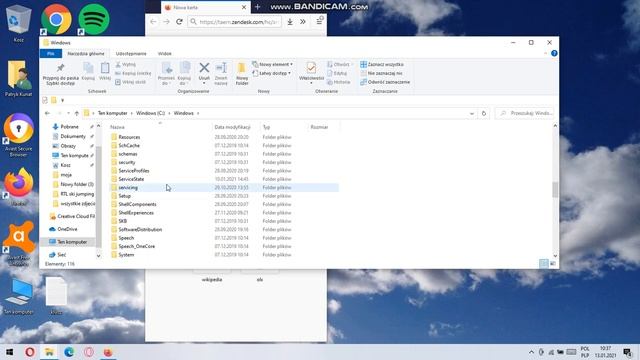The height and width of the screenshot is (360, 640).
Task: Select Sieć in the navigation pane
Action: (61, 255)
